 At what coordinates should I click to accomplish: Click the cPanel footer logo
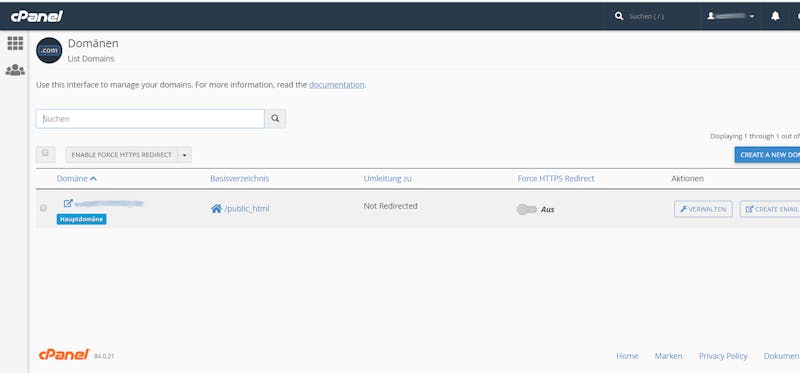point(64,354)
